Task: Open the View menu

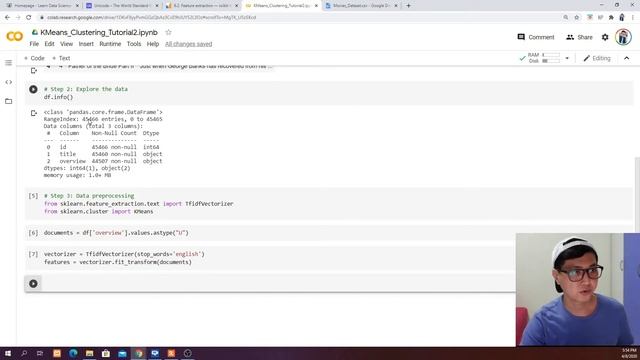Action: point(67,44)
